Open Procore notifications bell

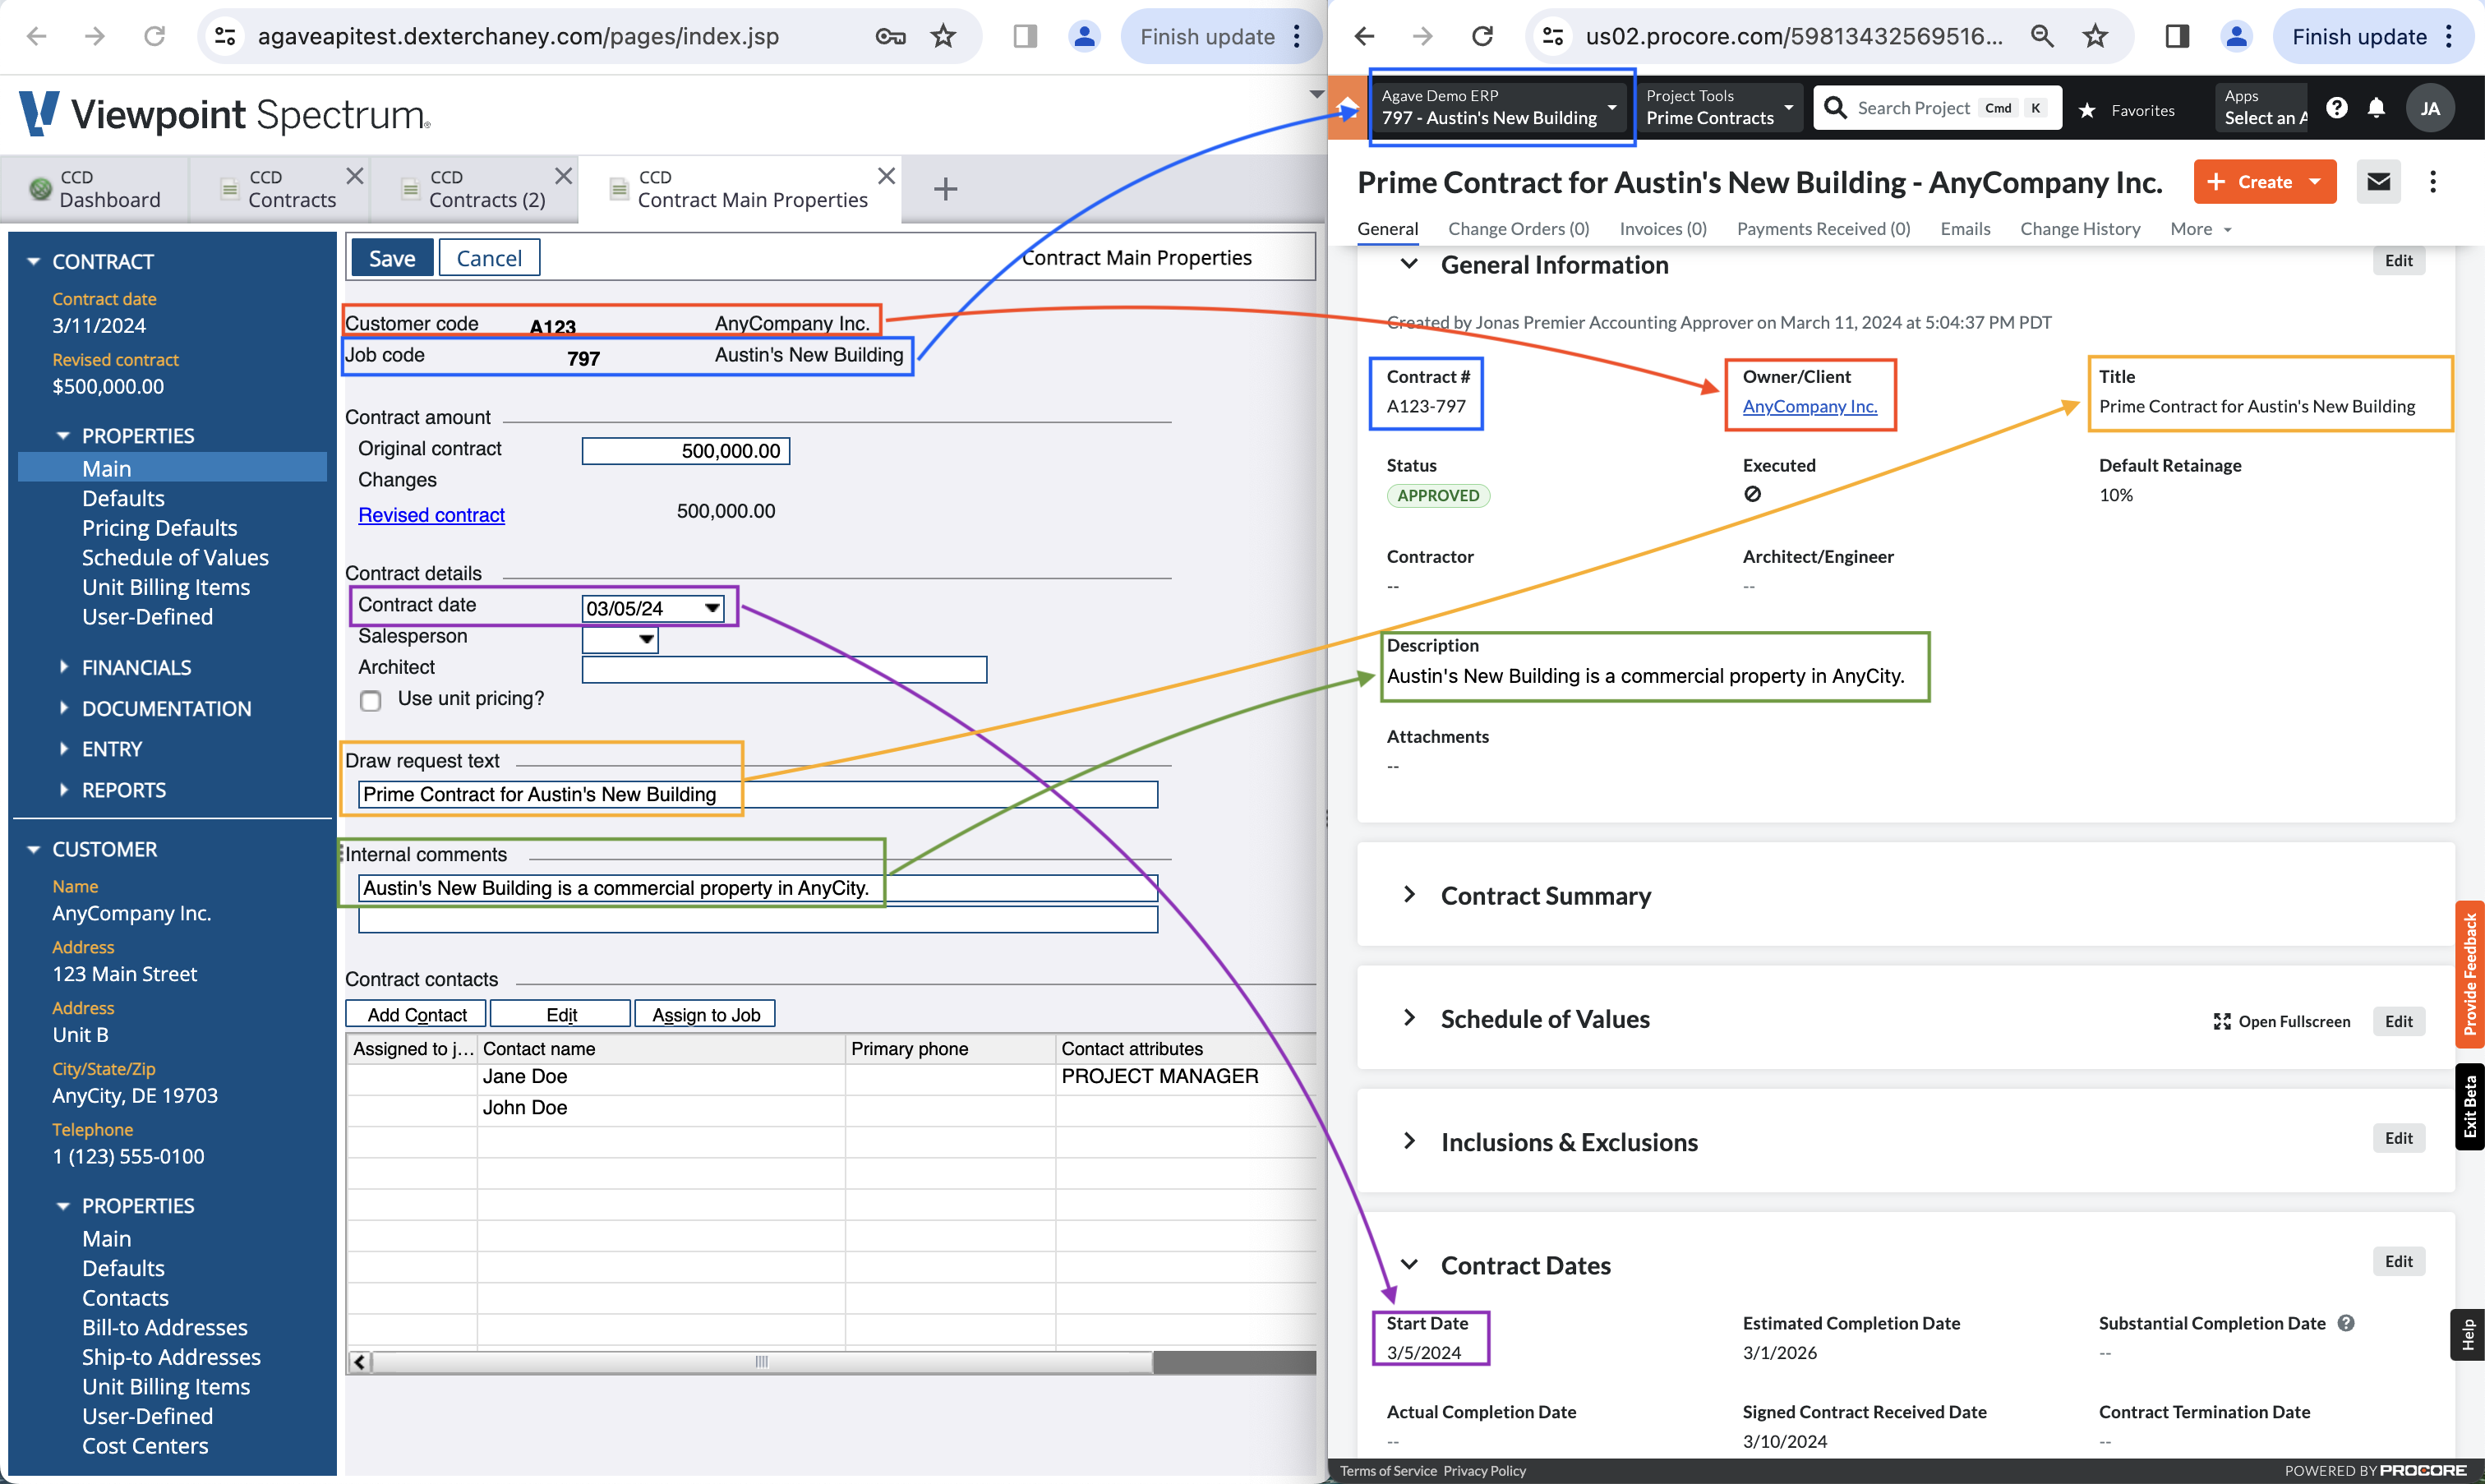[2377, 108]
